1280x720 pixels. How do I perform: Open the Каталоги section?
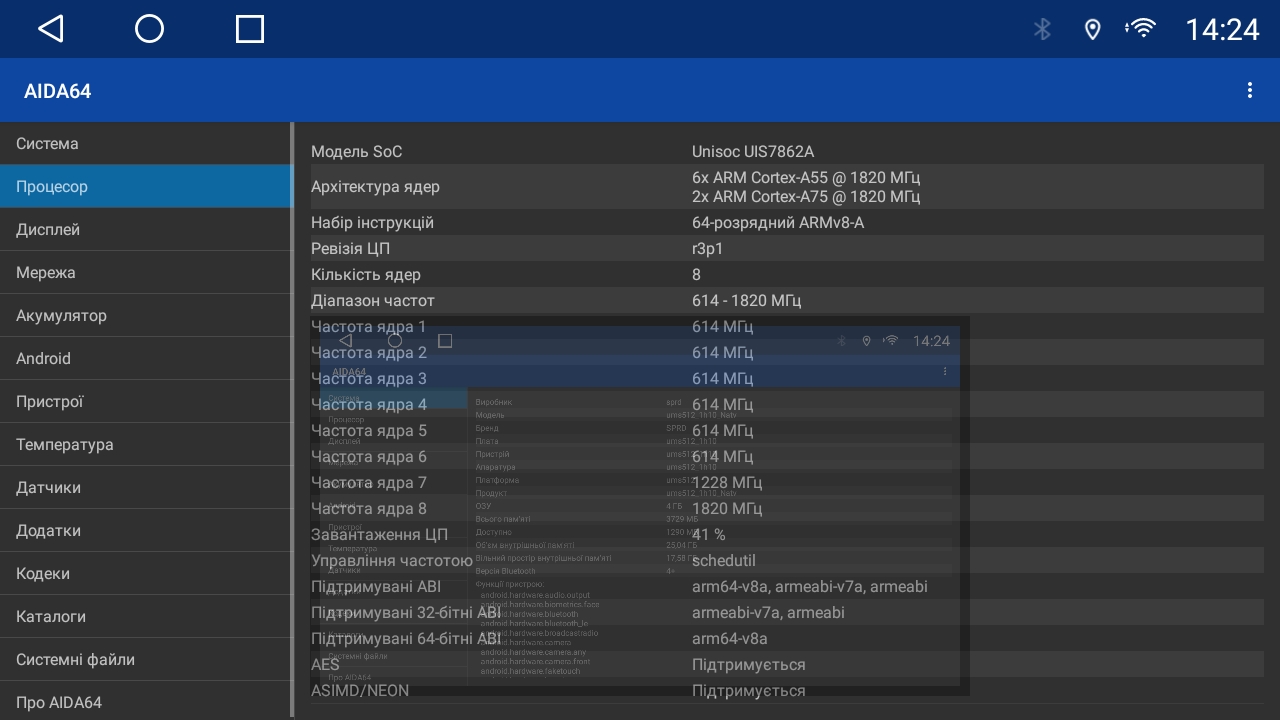145,617
